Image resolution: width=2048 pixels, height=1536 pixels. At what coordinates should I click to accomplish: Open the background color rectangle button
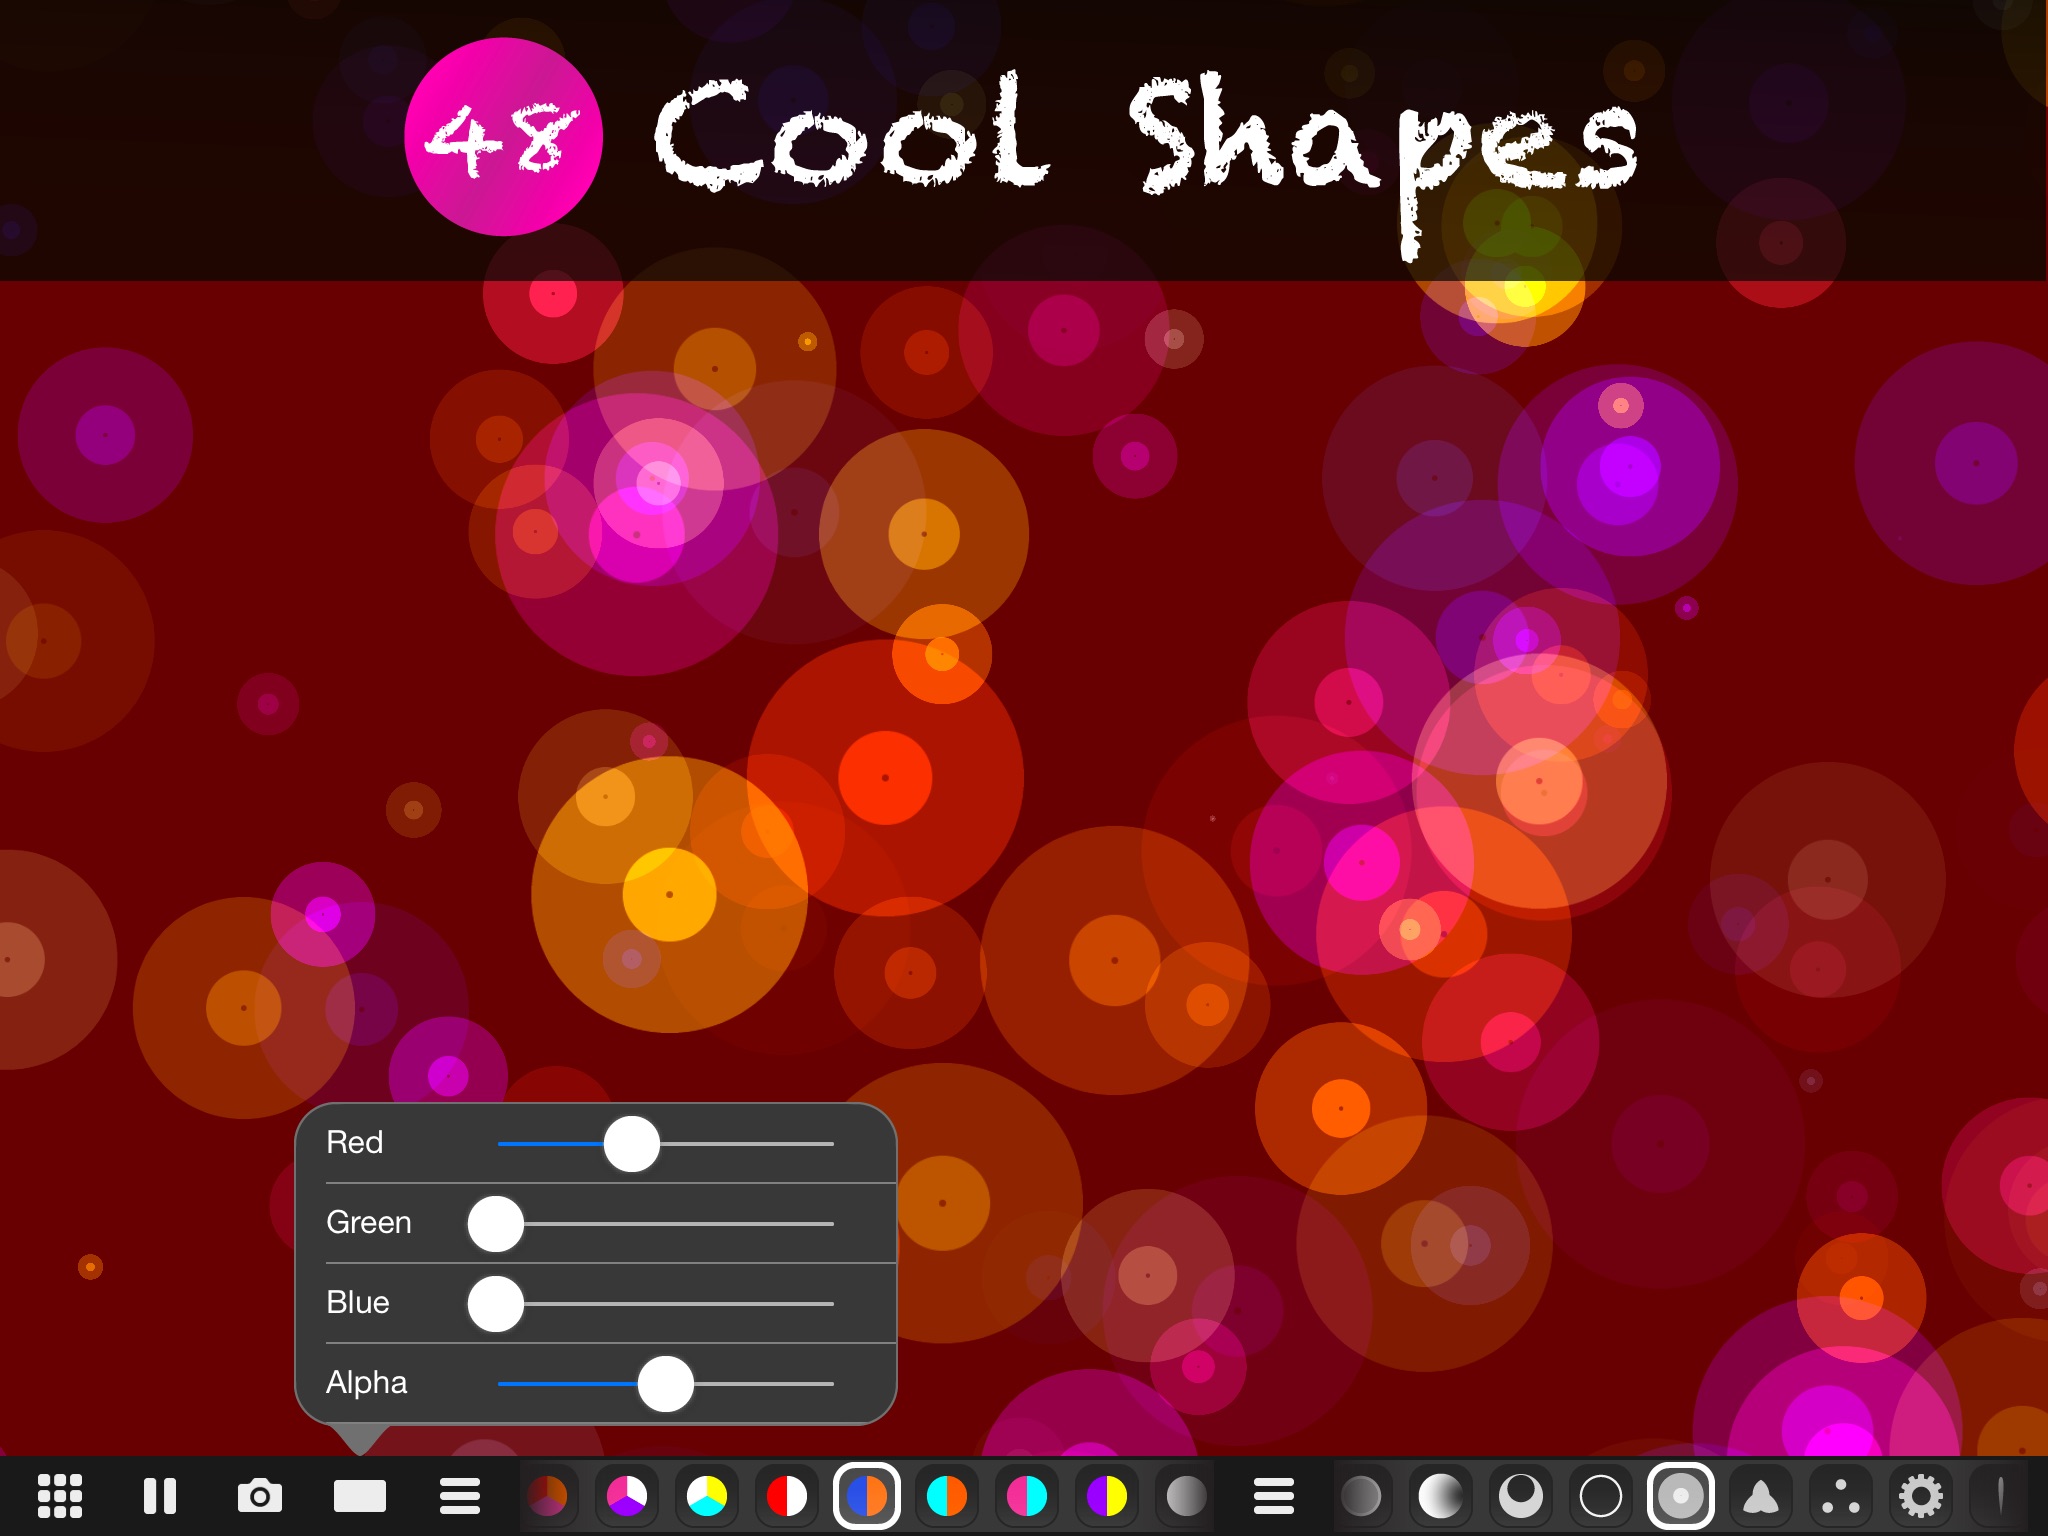[360, 1496]
